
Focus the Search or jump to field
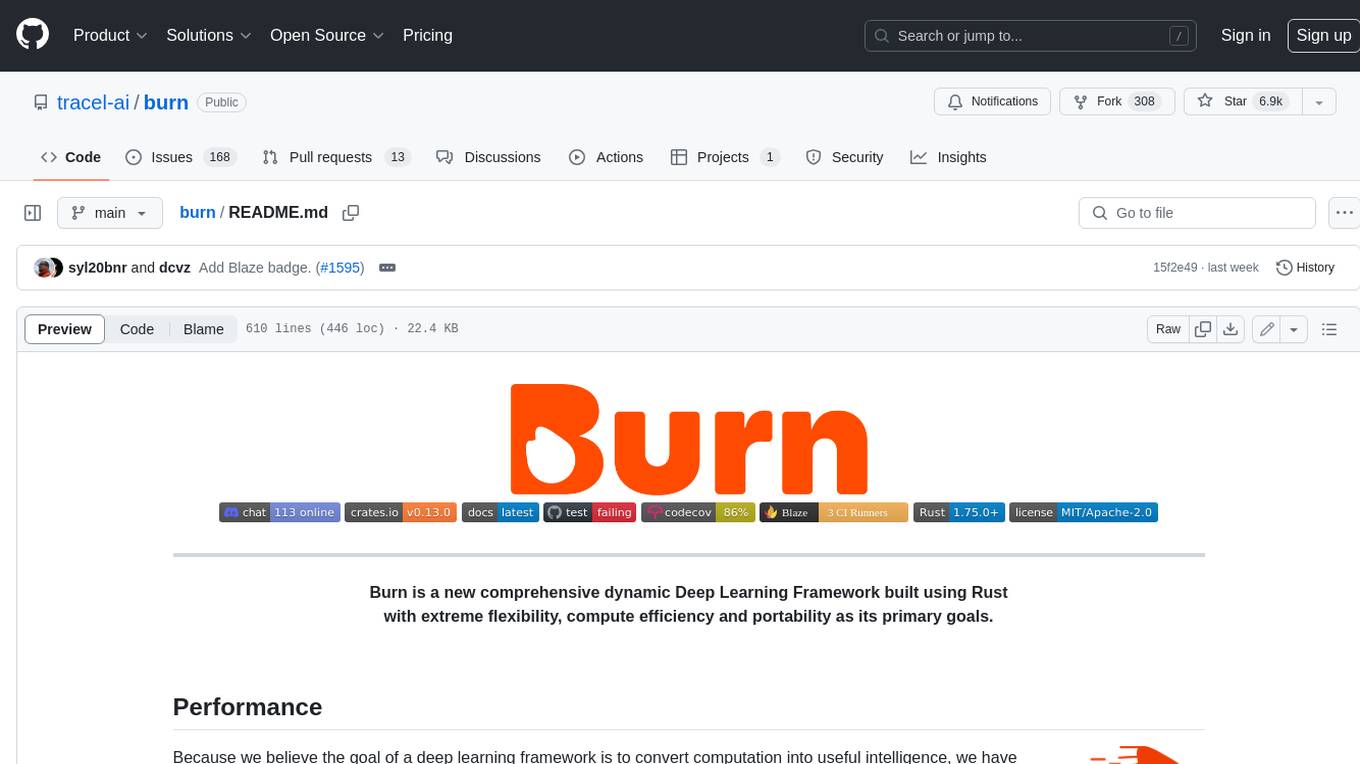click(x=1031, y=35)
